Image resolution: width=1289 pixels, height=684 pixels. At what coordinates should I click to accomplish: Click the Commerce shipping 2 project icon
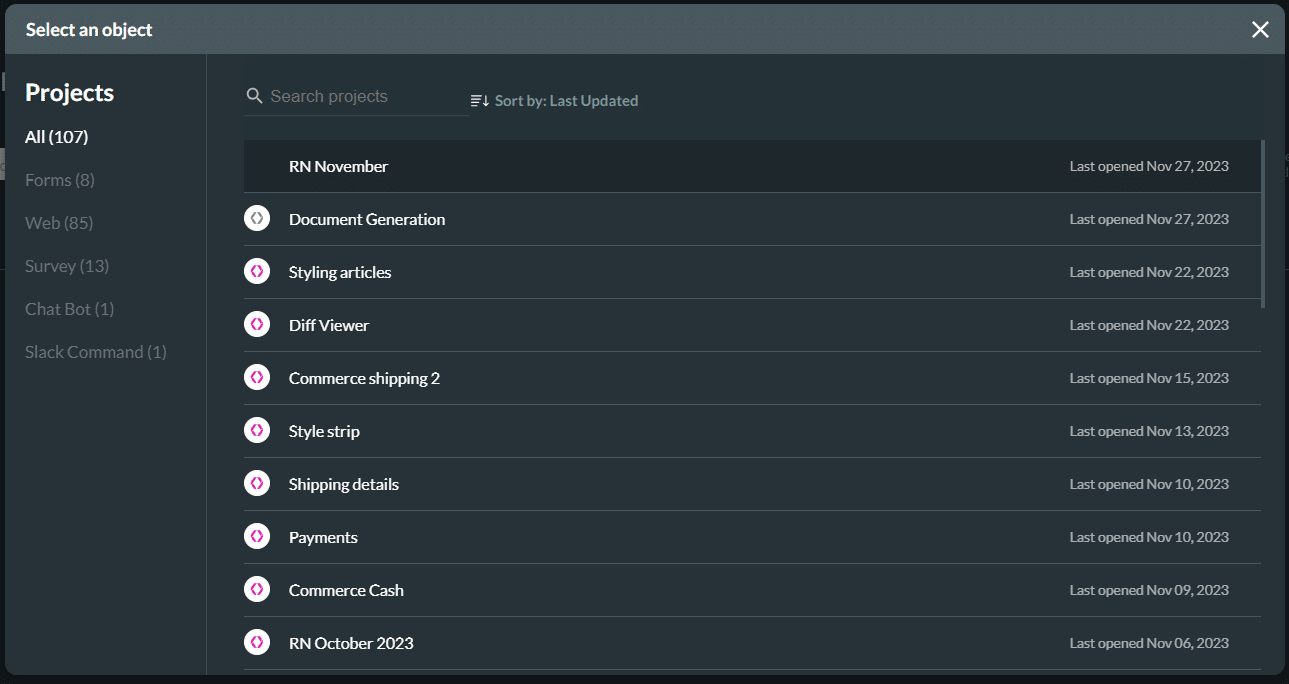coord(257,377)
